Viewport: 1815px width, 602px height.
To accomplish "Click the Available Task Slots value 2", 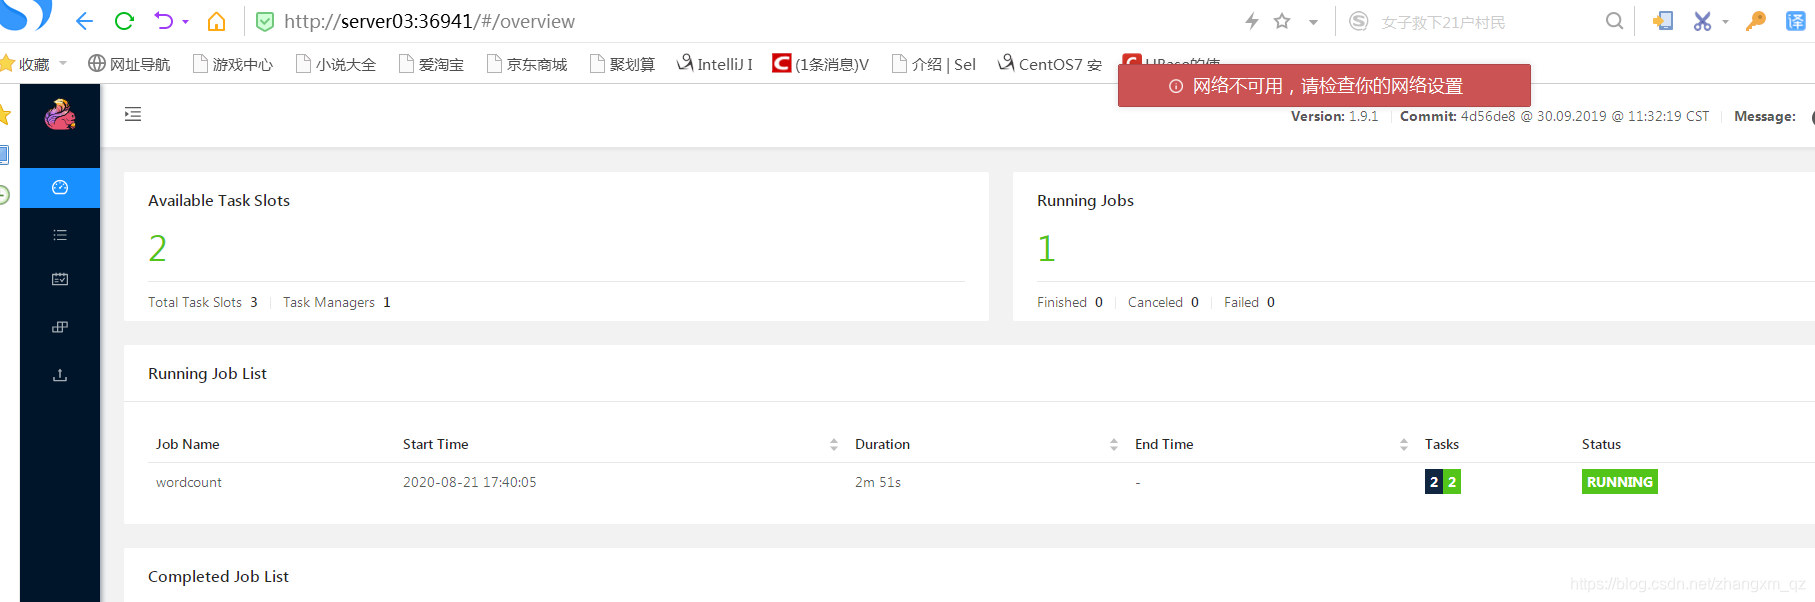I will [x=158, y=248].
